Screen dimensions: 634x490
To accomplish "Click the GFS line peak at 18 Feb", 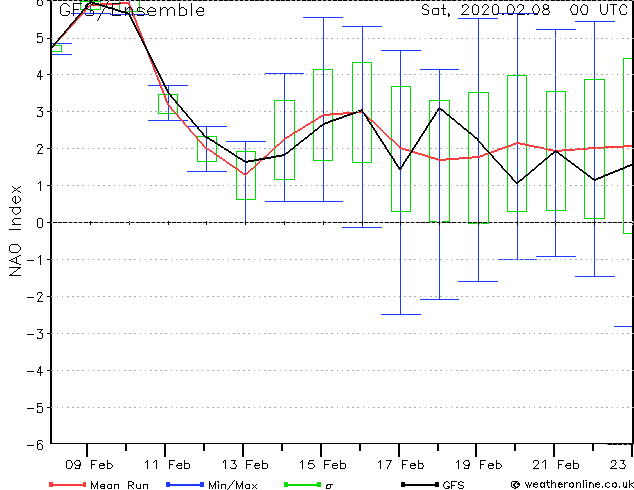I will tap(440, 108).
